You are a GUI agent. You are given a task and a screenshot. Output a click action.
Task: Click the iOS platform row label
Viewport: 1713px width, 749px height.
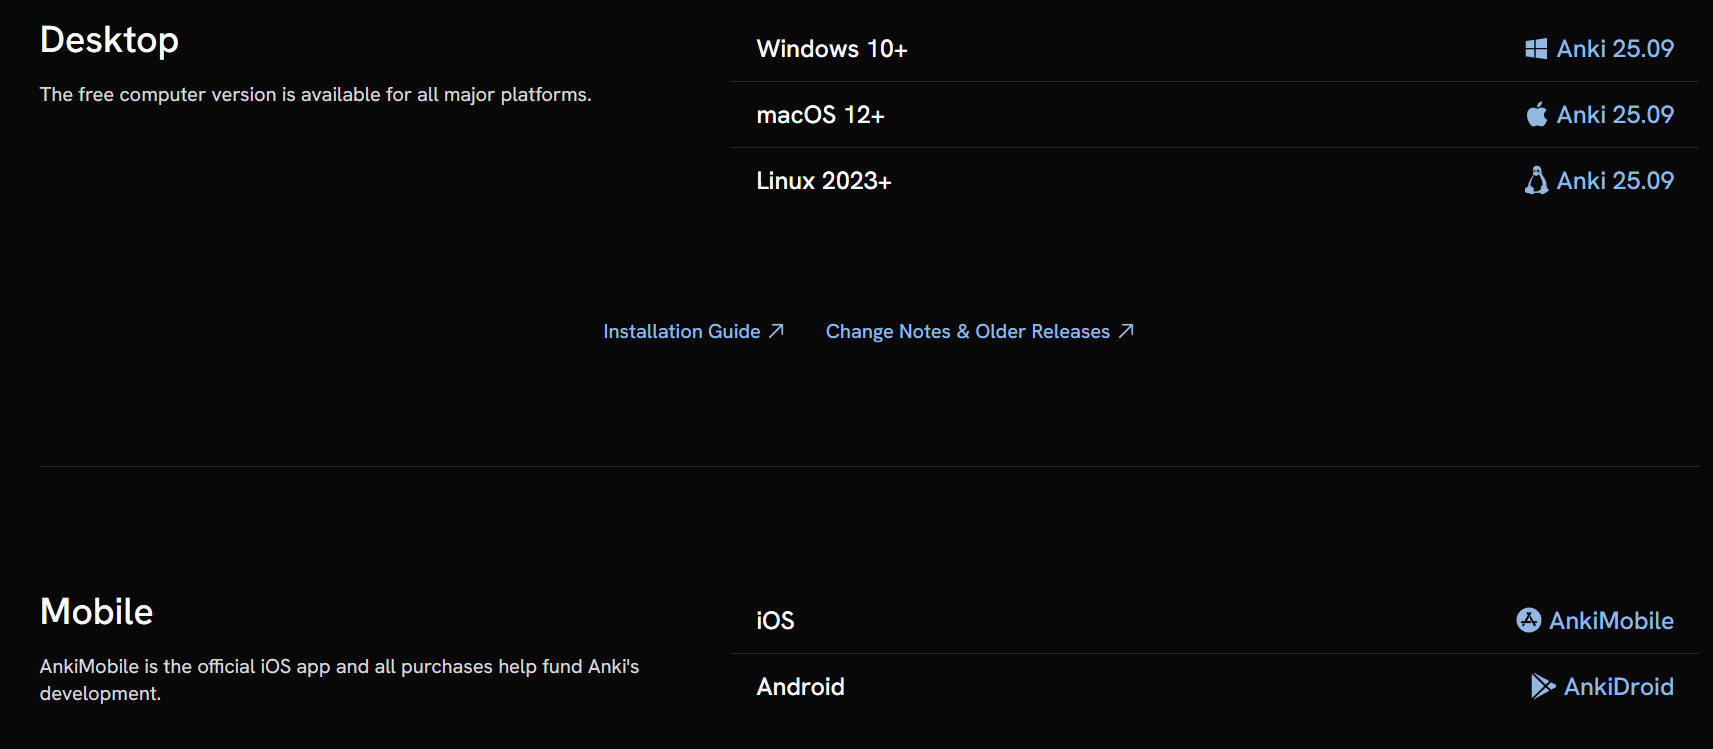[x=775, y=621]
